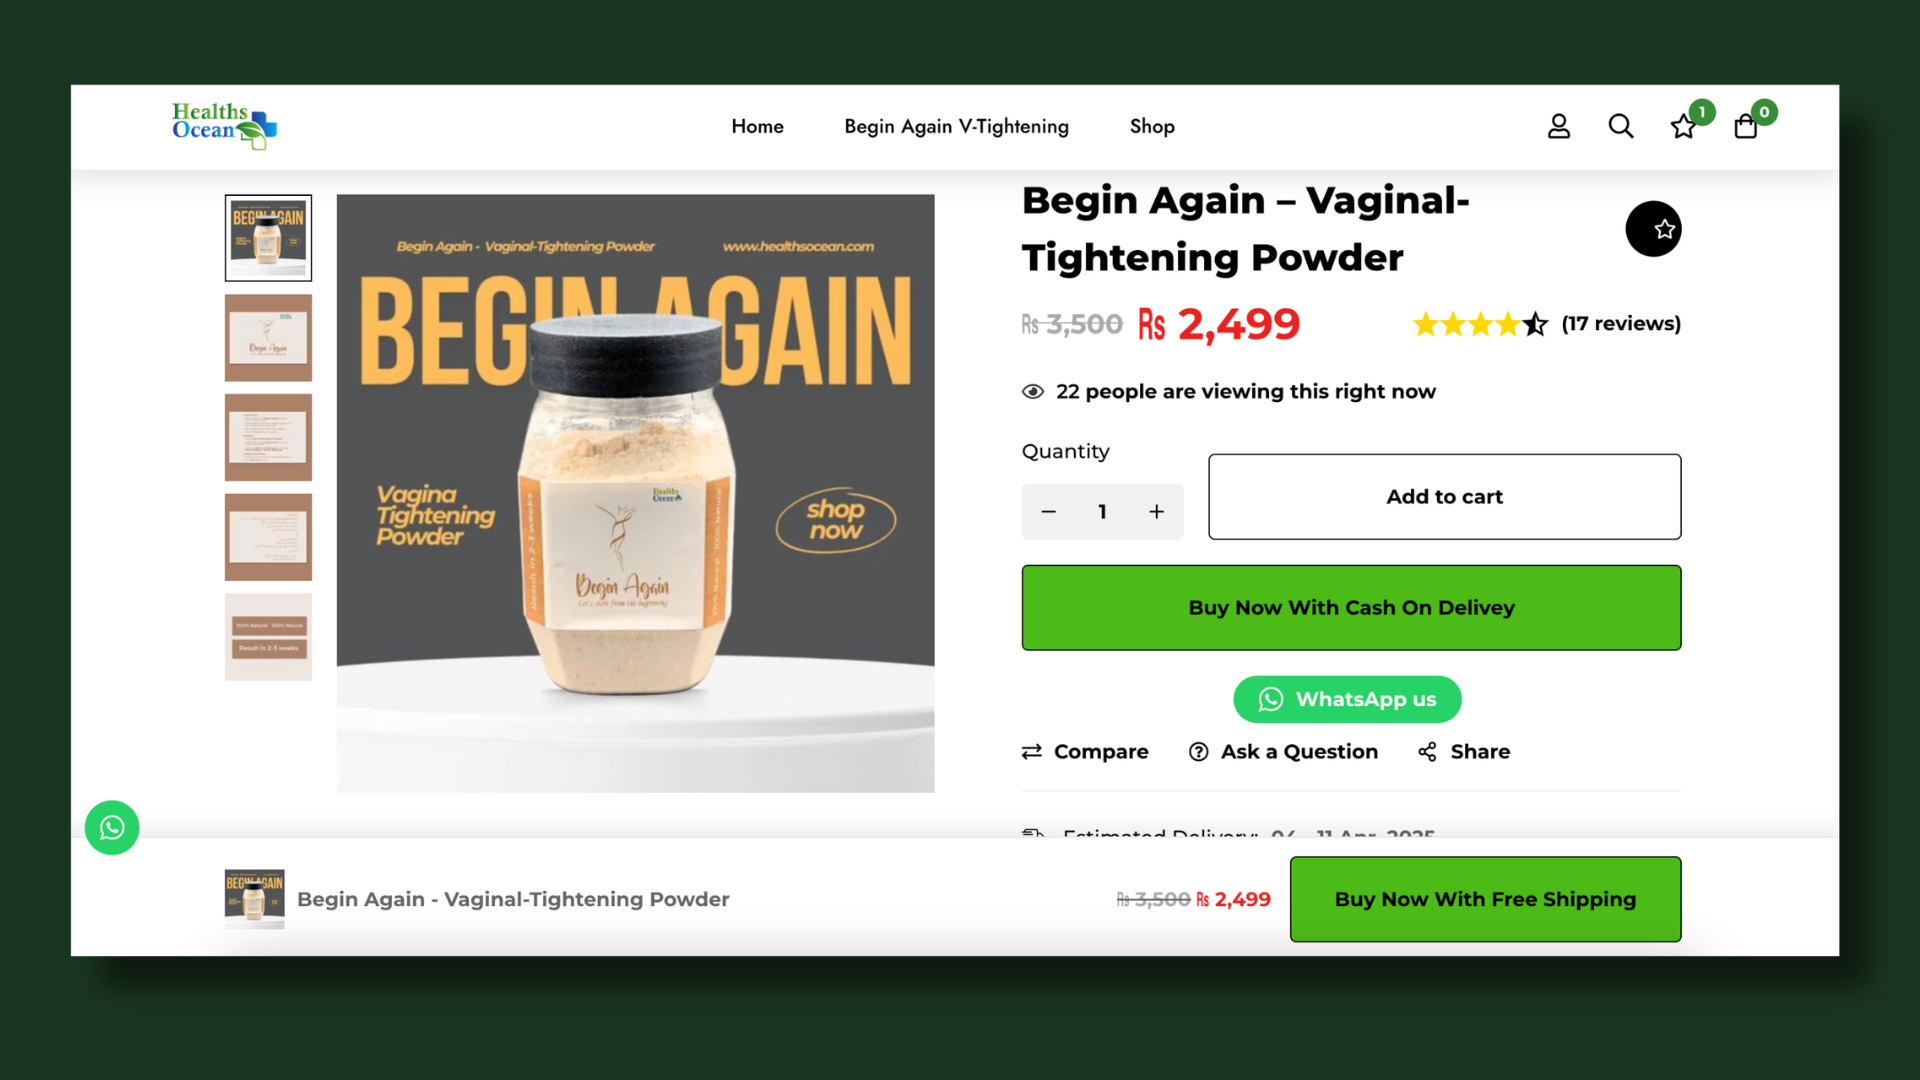1920x1080 pixels.
Task: Open Begin Again V-Tightening menu item
Action: tap(957, 127)
